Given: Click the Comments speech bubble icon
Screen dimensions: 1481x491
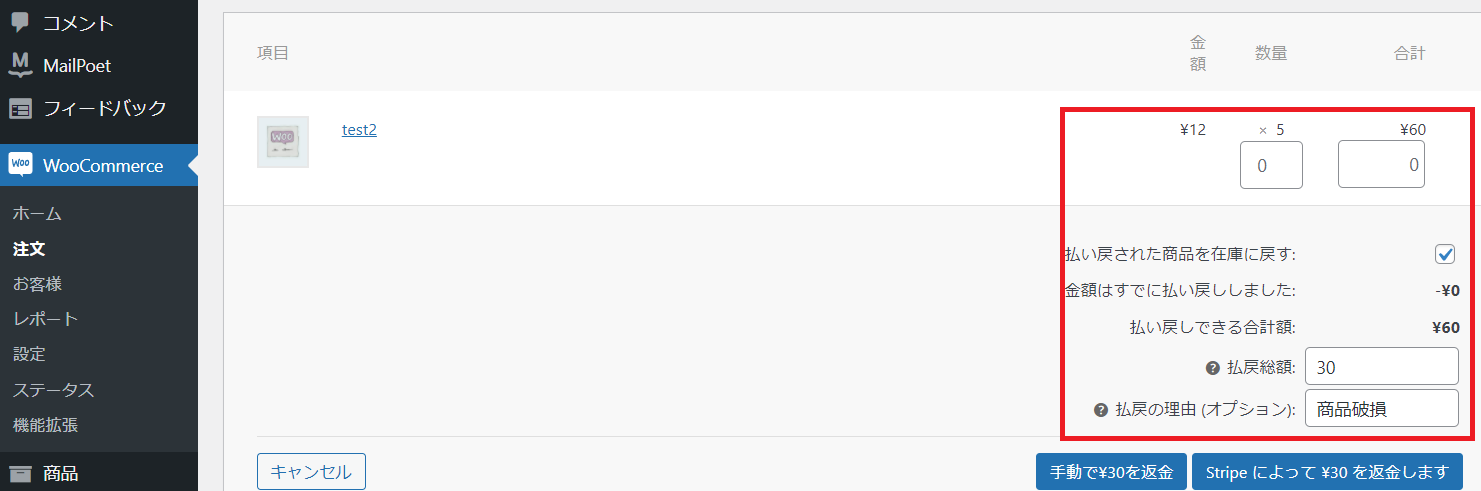Looking at the screenshot, I should point(20,22).
